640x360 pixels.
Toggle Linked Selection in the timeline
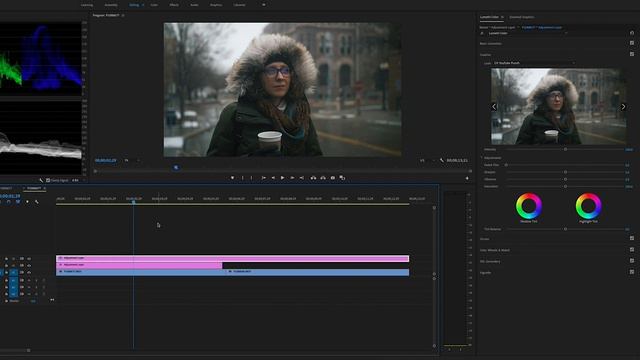[x=18, y=202]
